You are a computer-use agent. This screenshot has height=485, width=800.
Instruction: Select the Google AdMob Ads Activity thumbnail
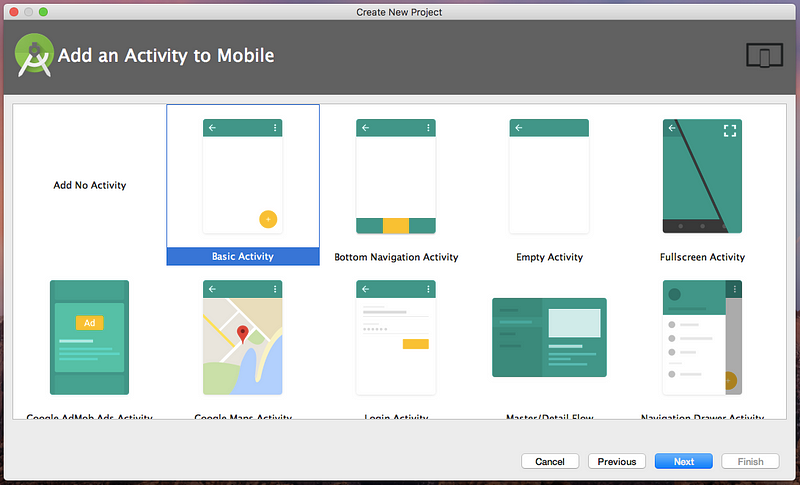pos(89,337)
